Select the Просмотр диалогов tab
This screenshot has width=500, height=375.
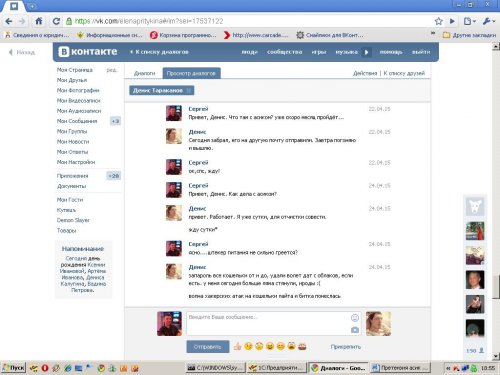191,73
